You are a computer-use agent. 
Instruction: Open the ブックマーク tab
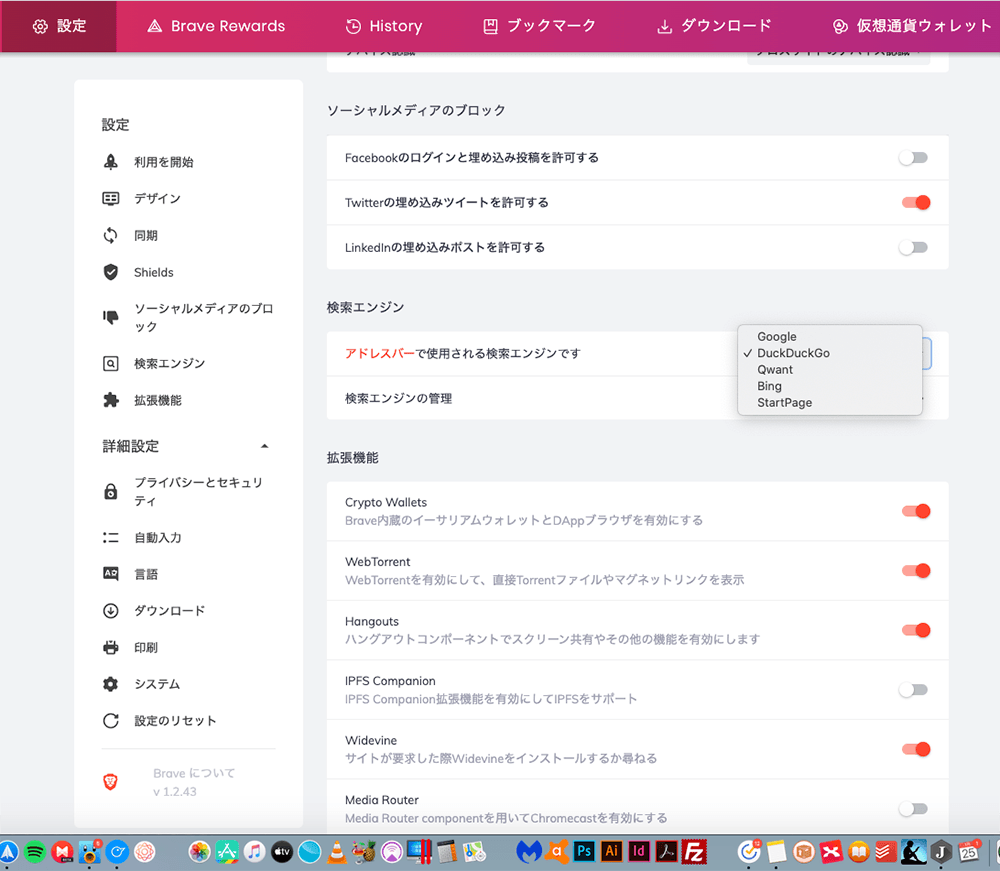click(539, 26)
